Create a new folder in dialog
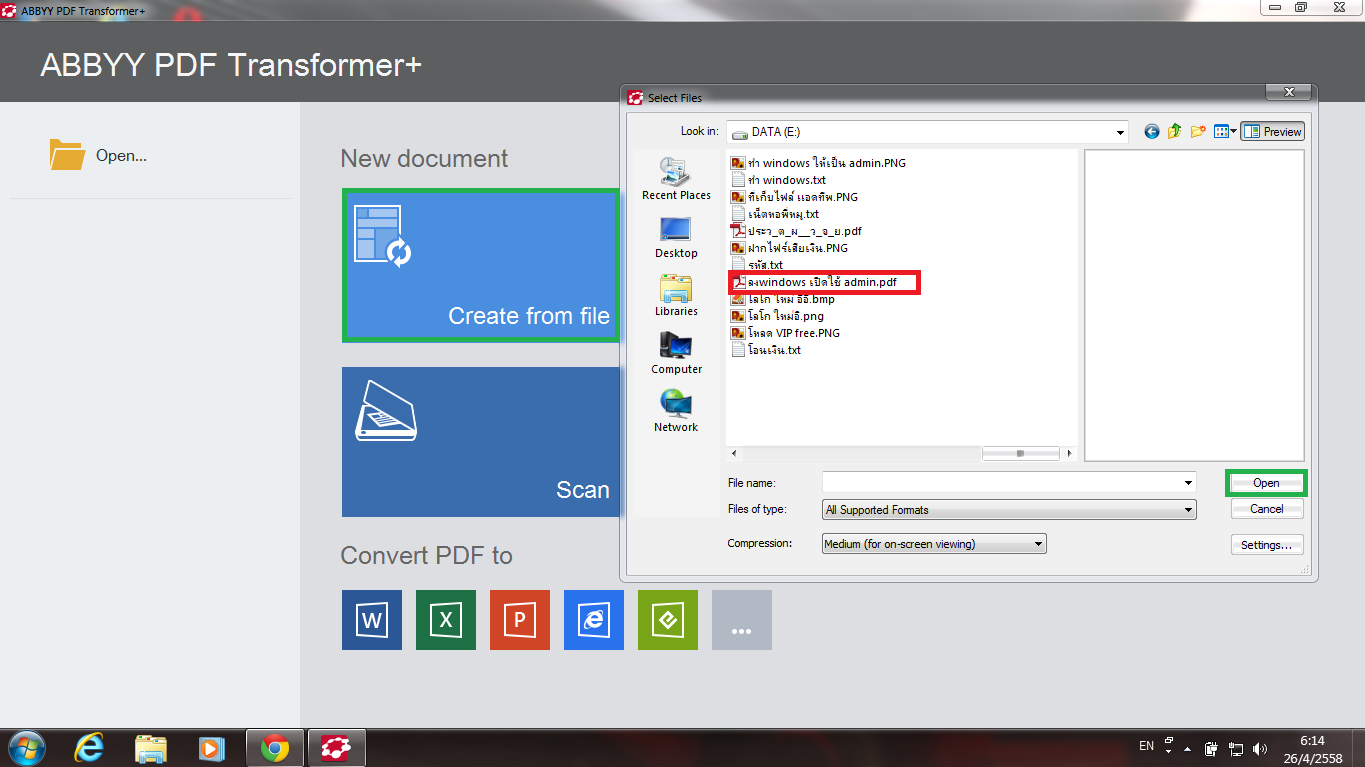1365x767 pixels. [x=1197, y=131]
